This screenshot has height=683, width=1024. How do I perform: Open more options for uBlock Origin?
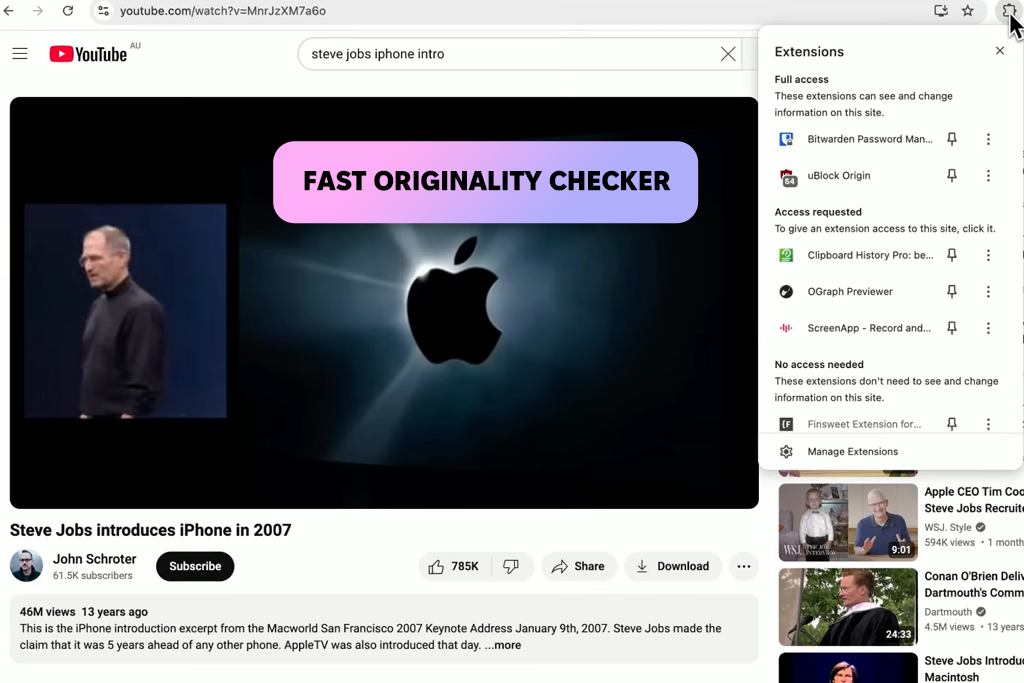(988, 176)
